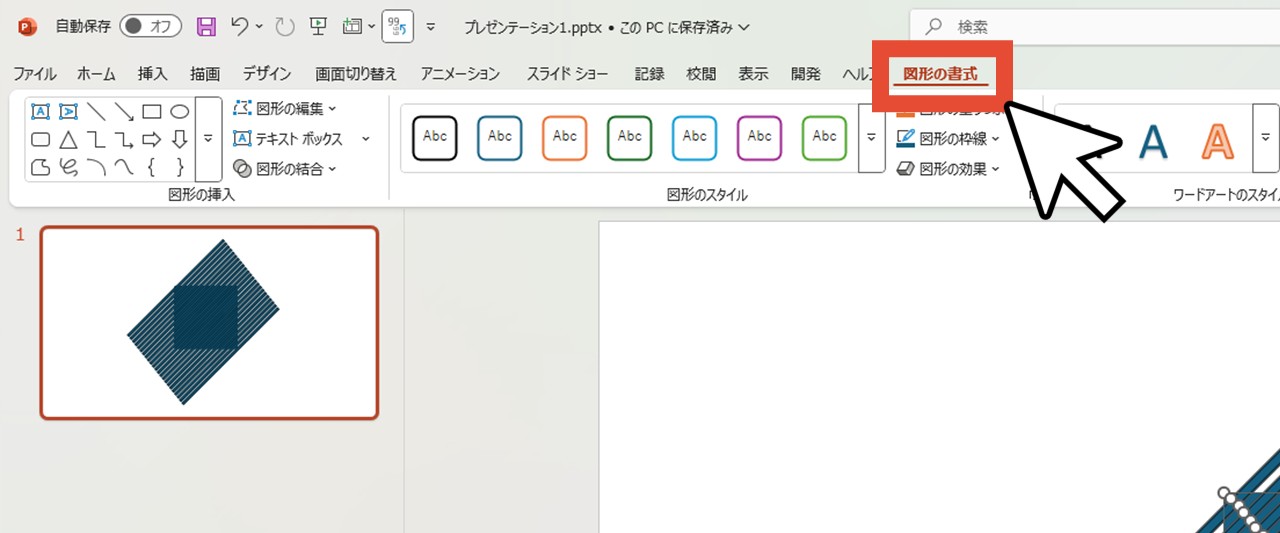Select the isosceles triangle shape

click(x=68, y=139)
